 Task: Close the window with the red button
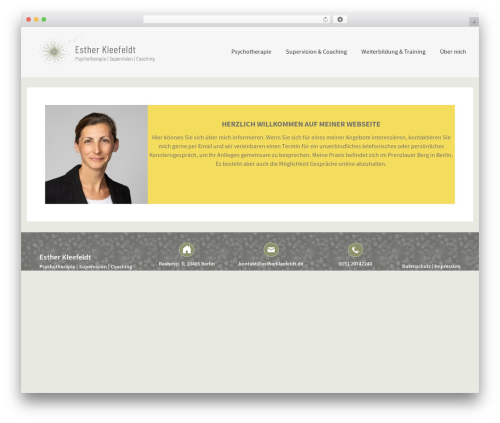pyautogui.click(x=29, y=19)
